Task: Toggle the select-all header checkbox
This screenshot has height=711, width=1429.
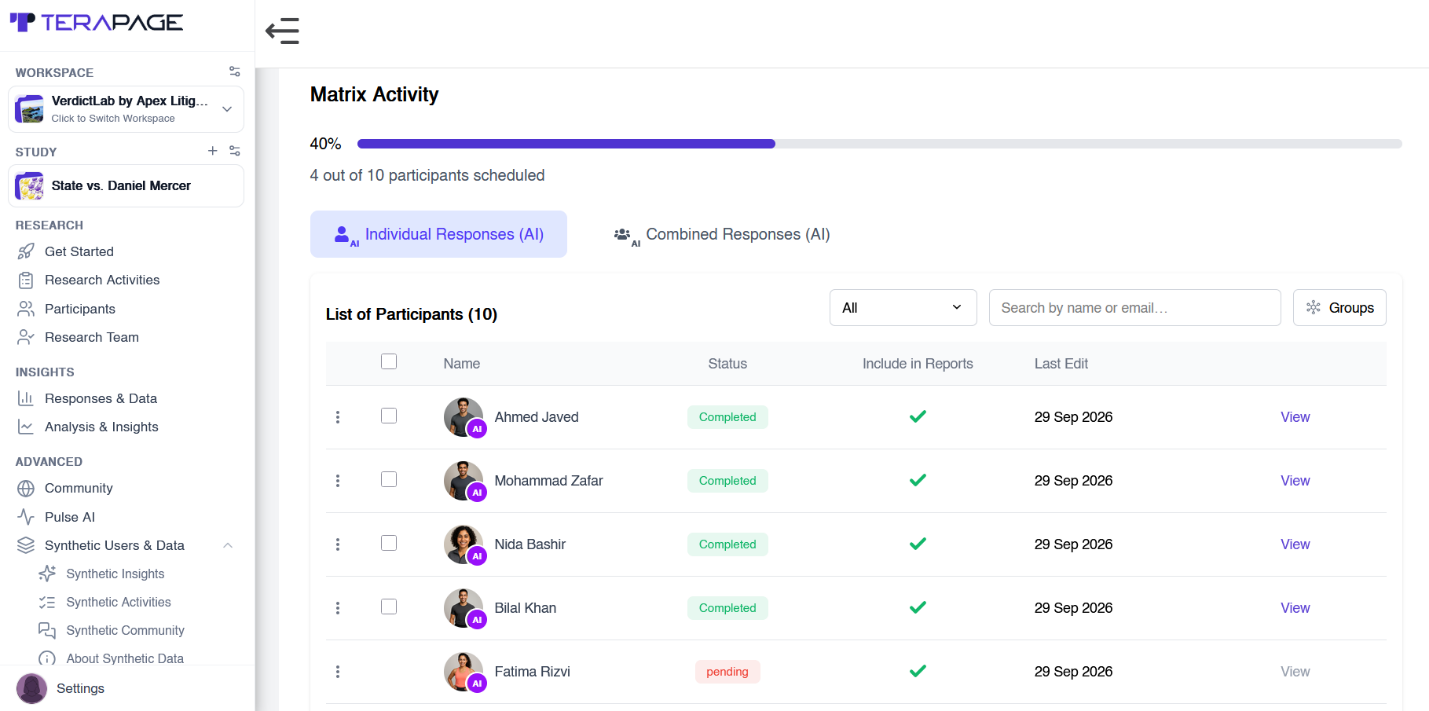Action: [x=389, y=362]
